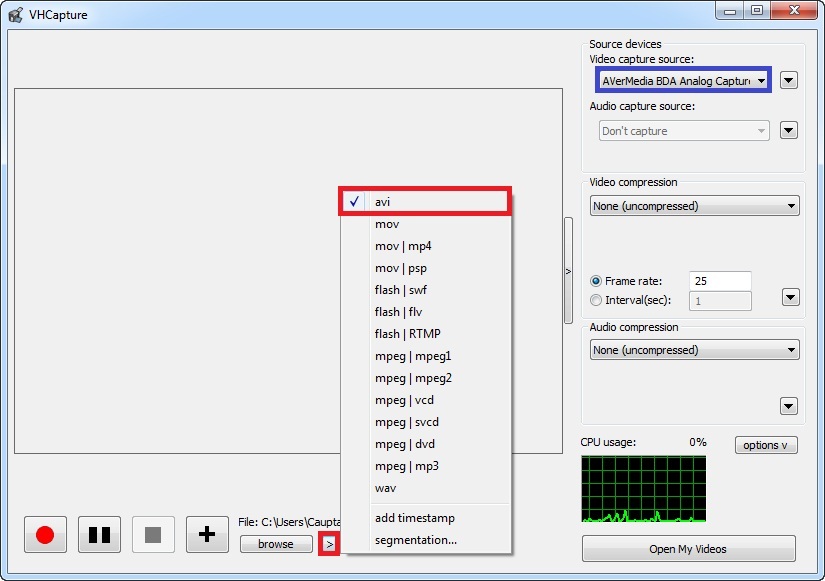Open the file format arrow menu beside browse
The height and width of the screenshot is (581, 825).
(329, 544)
